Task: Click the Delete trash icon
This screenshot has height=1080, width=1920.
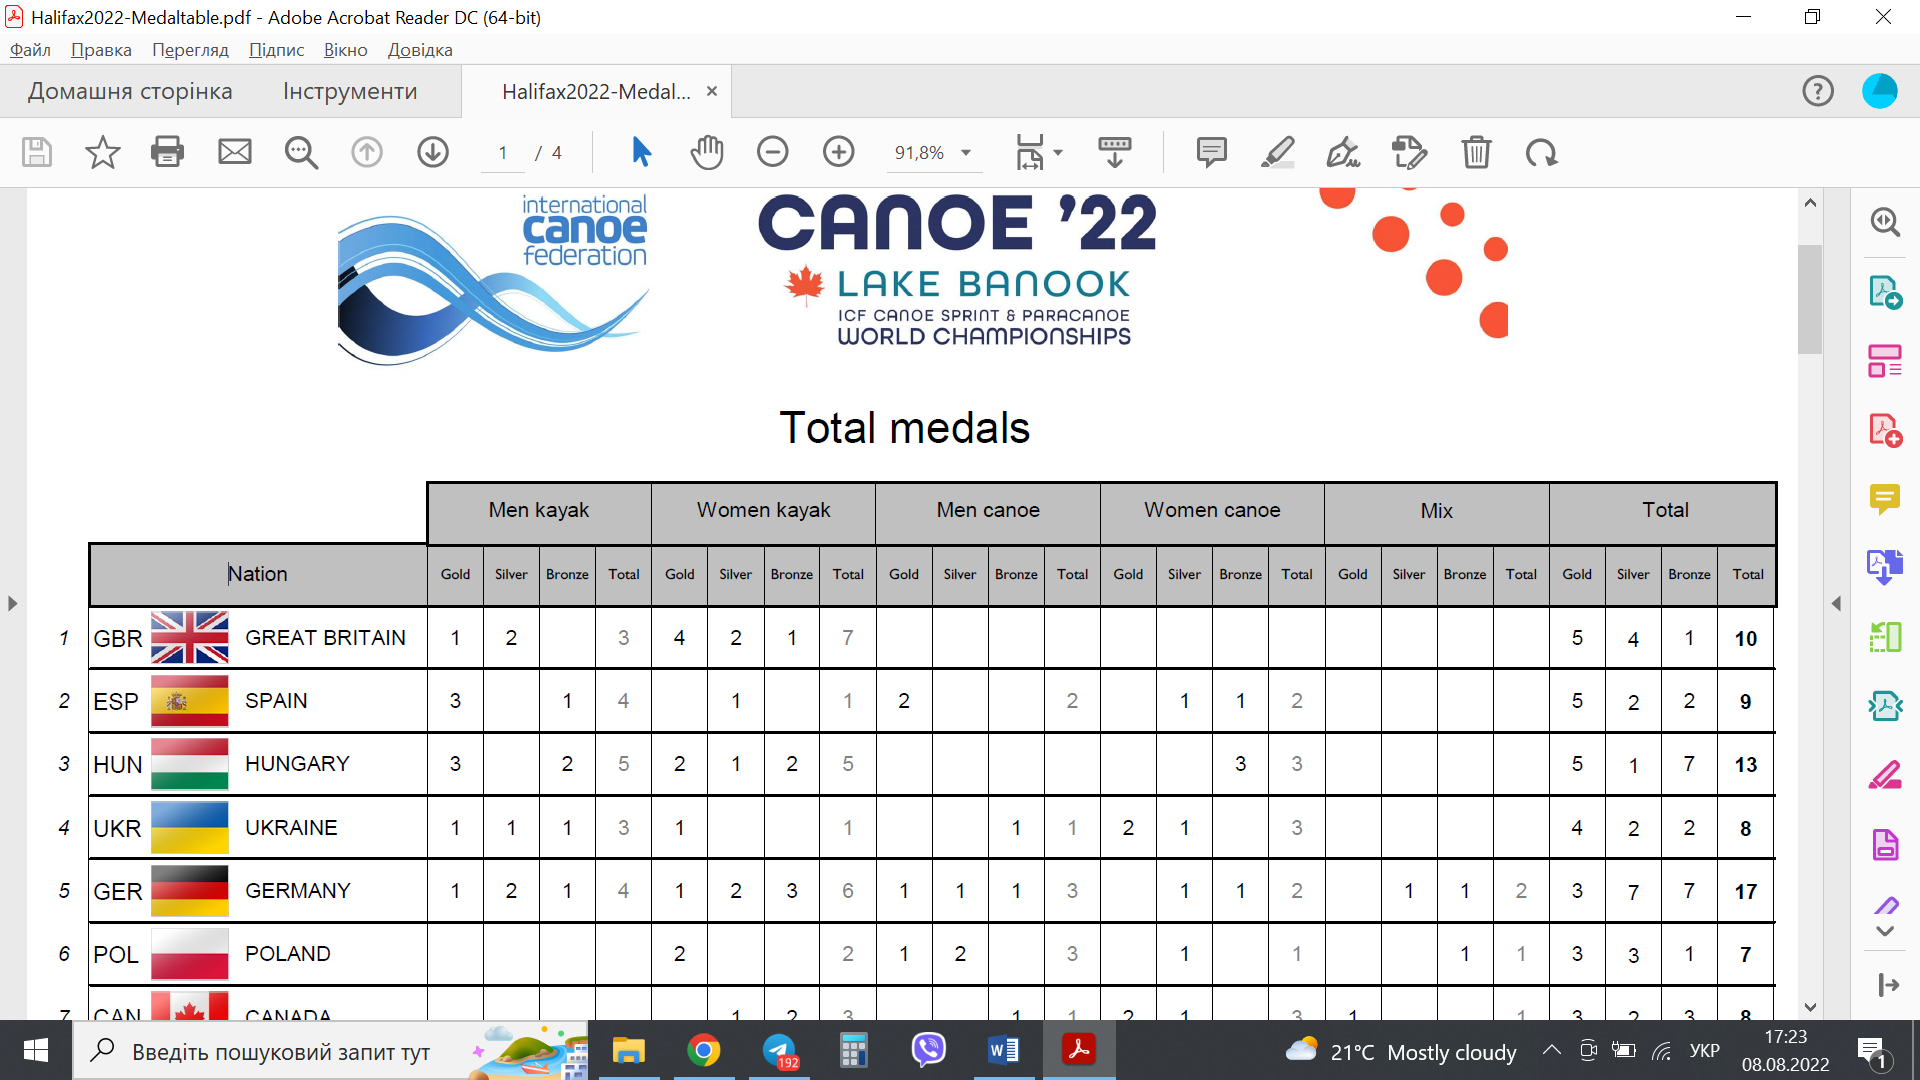Action: click(x=1475, y=152)
